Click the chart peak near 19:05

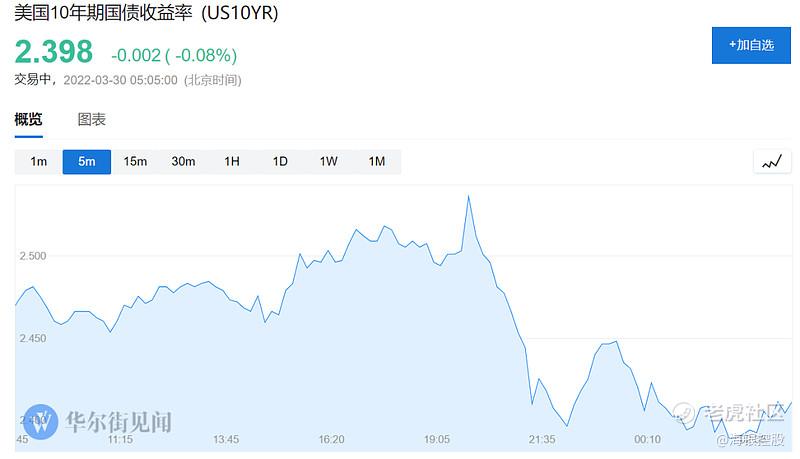pos(468,196)
